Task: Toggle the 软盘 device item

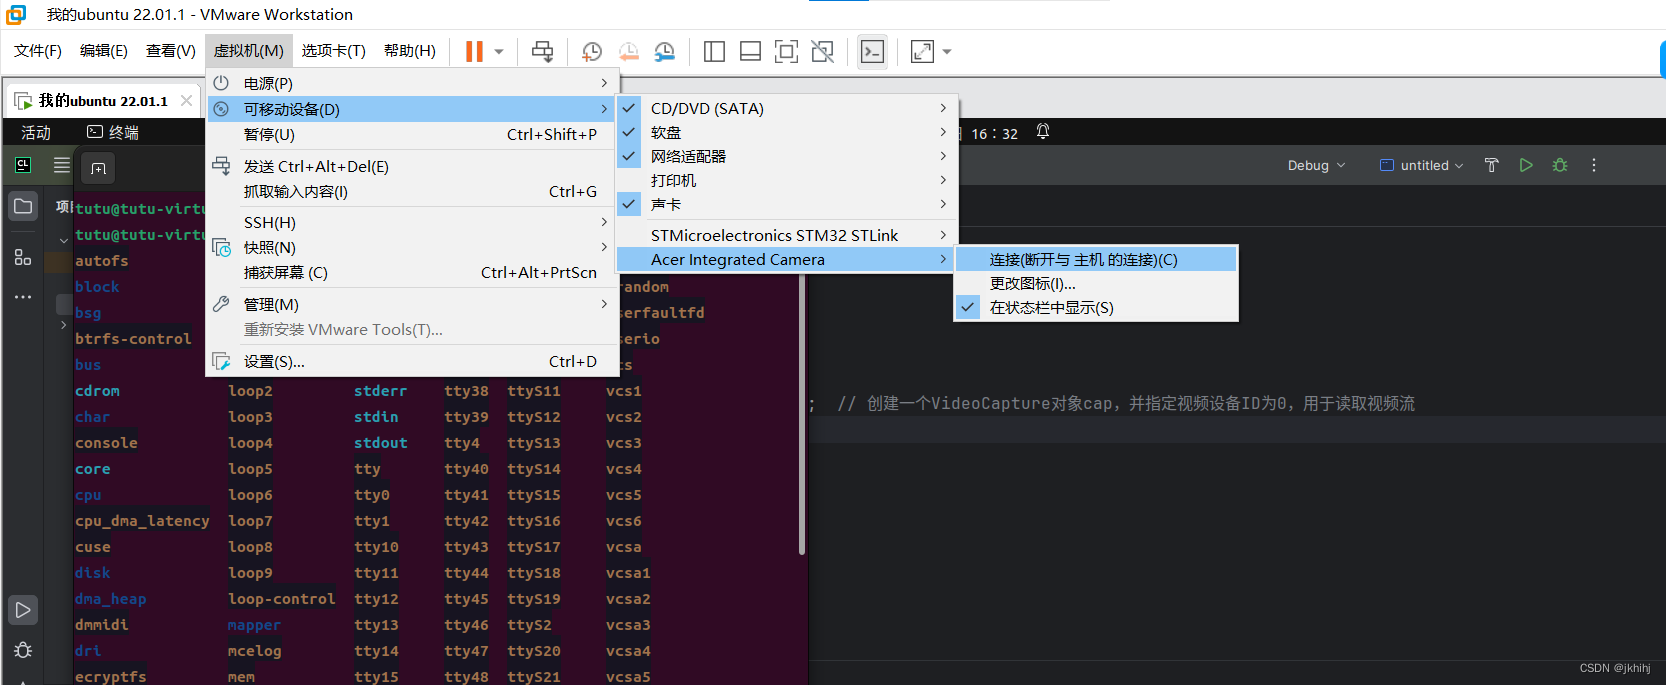Action: pos(788,132)
